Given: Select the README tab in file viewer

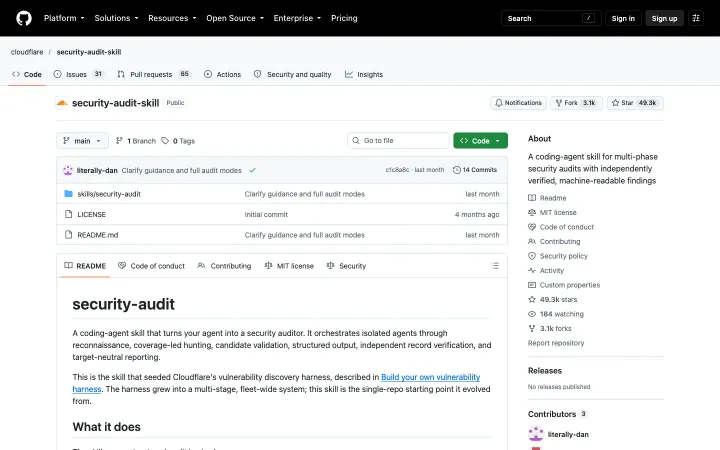Looking at the screenshot, I should 85,266.
